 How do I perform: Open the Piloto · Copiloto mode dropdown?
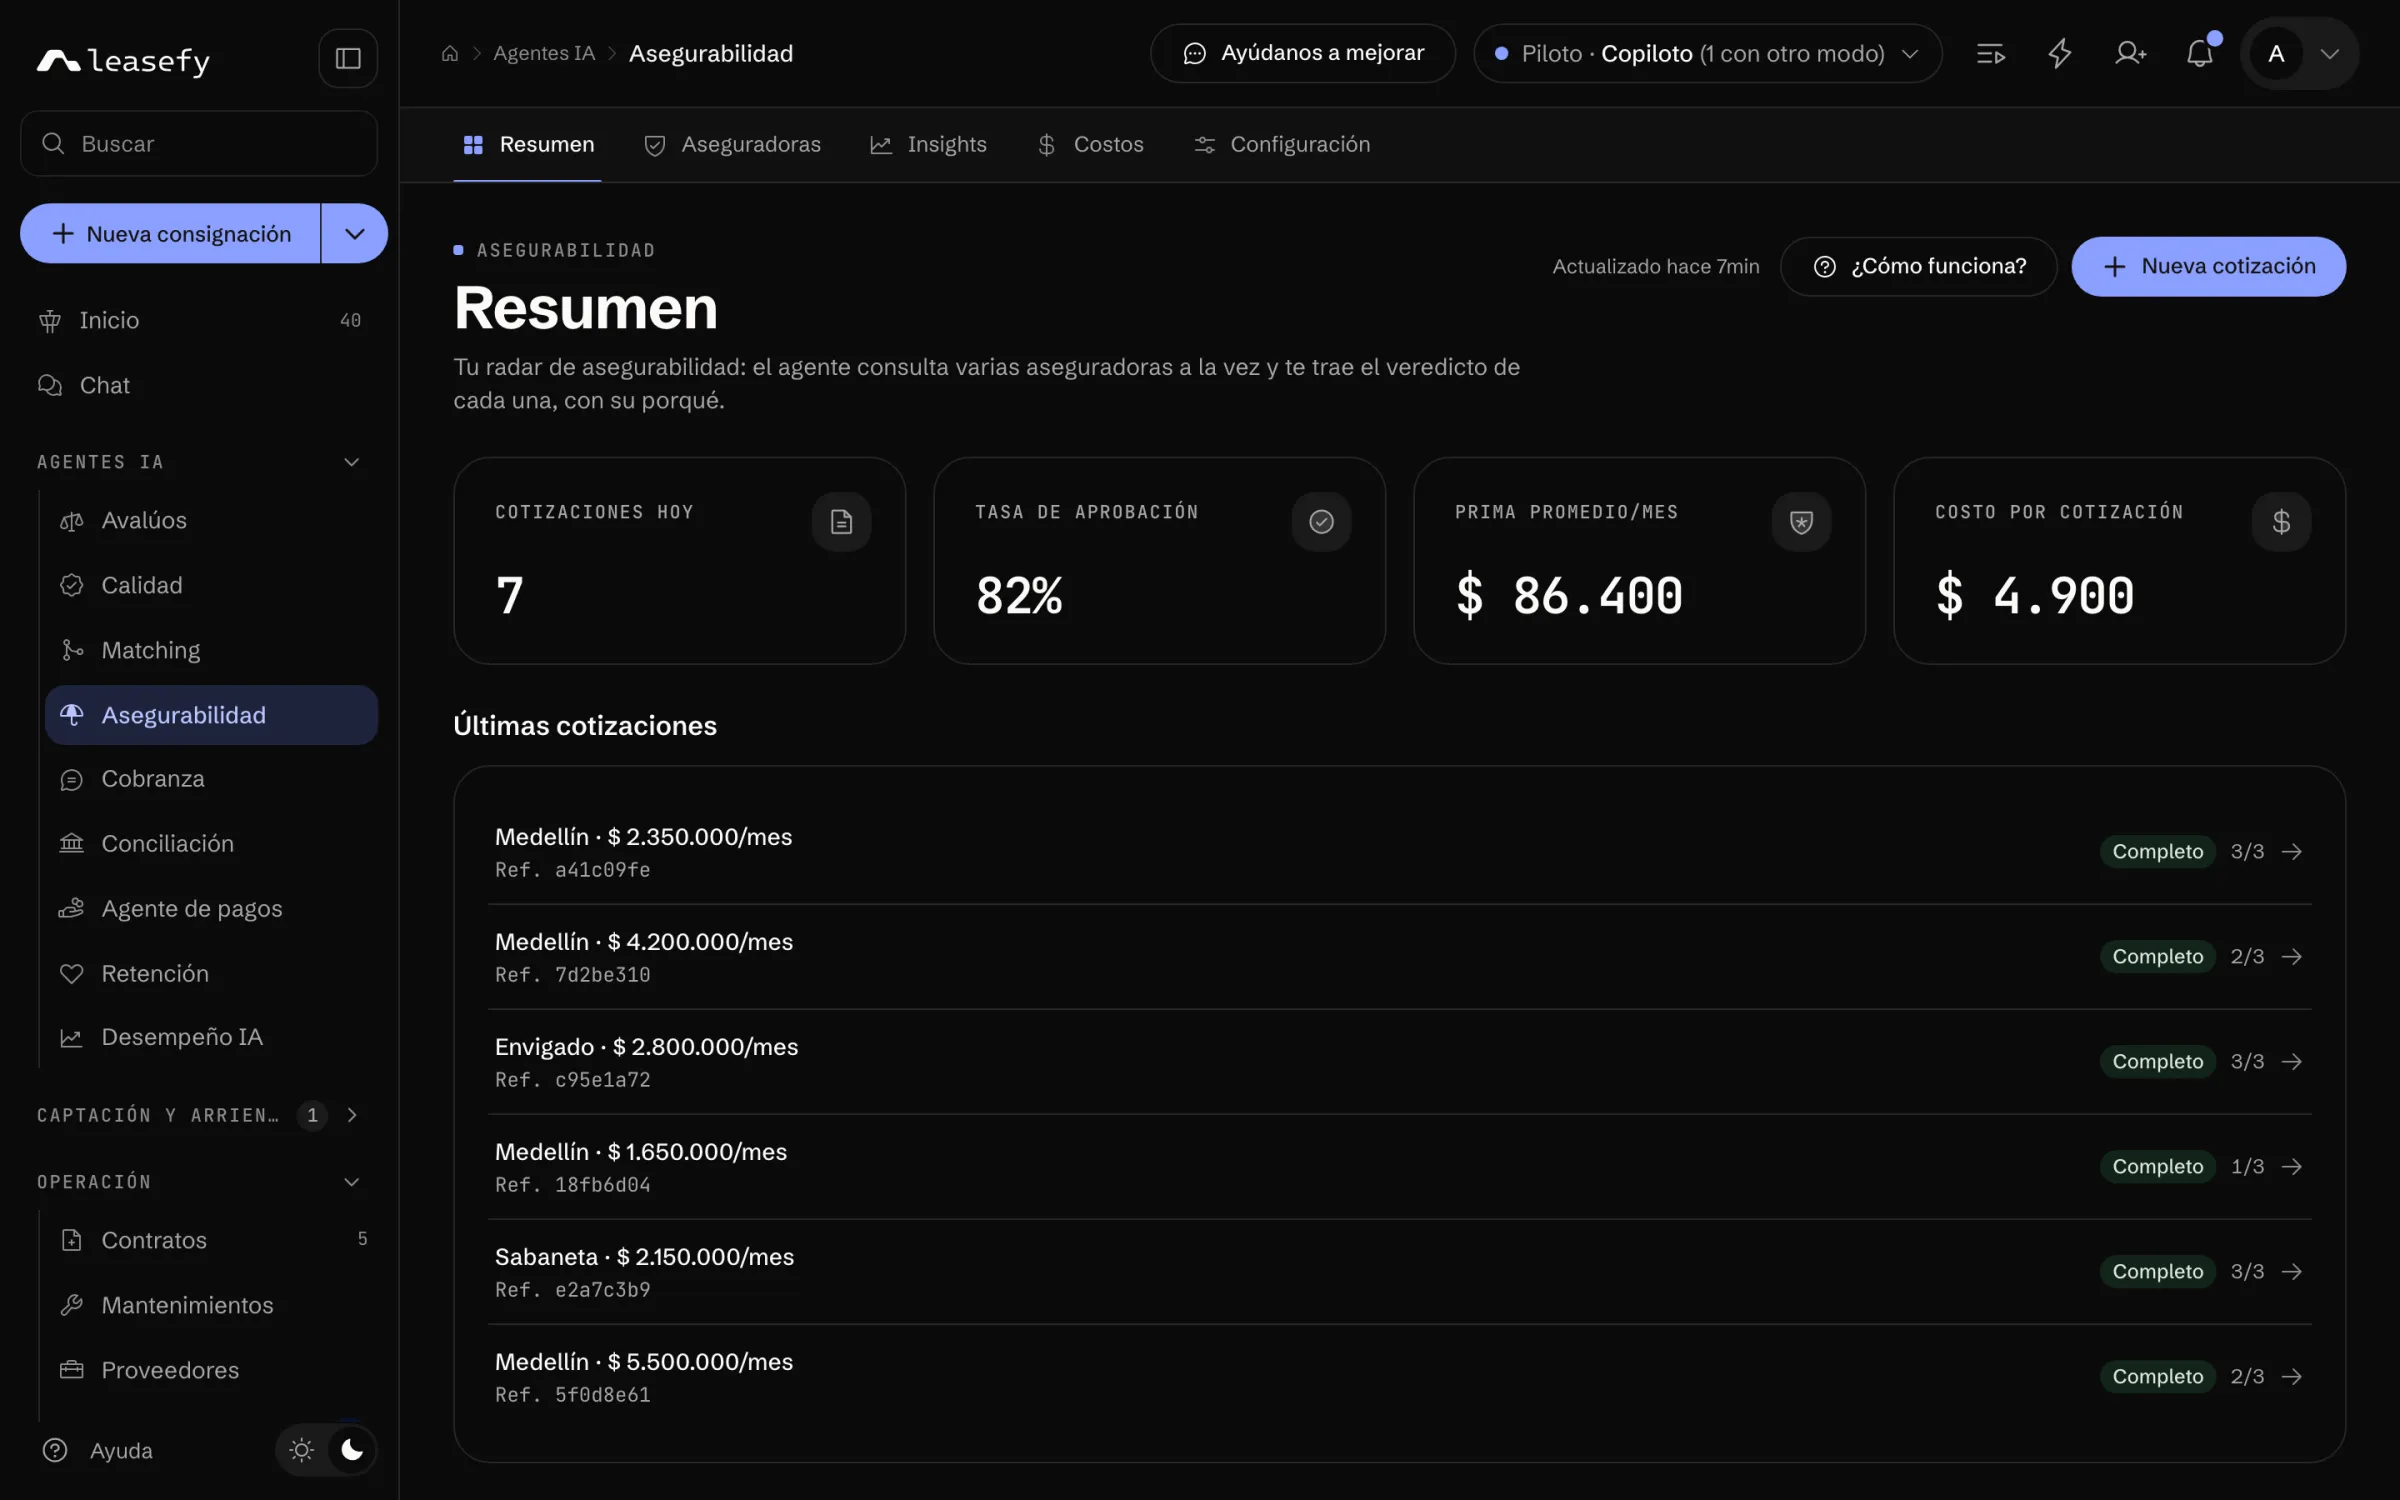click(1707, 54)
